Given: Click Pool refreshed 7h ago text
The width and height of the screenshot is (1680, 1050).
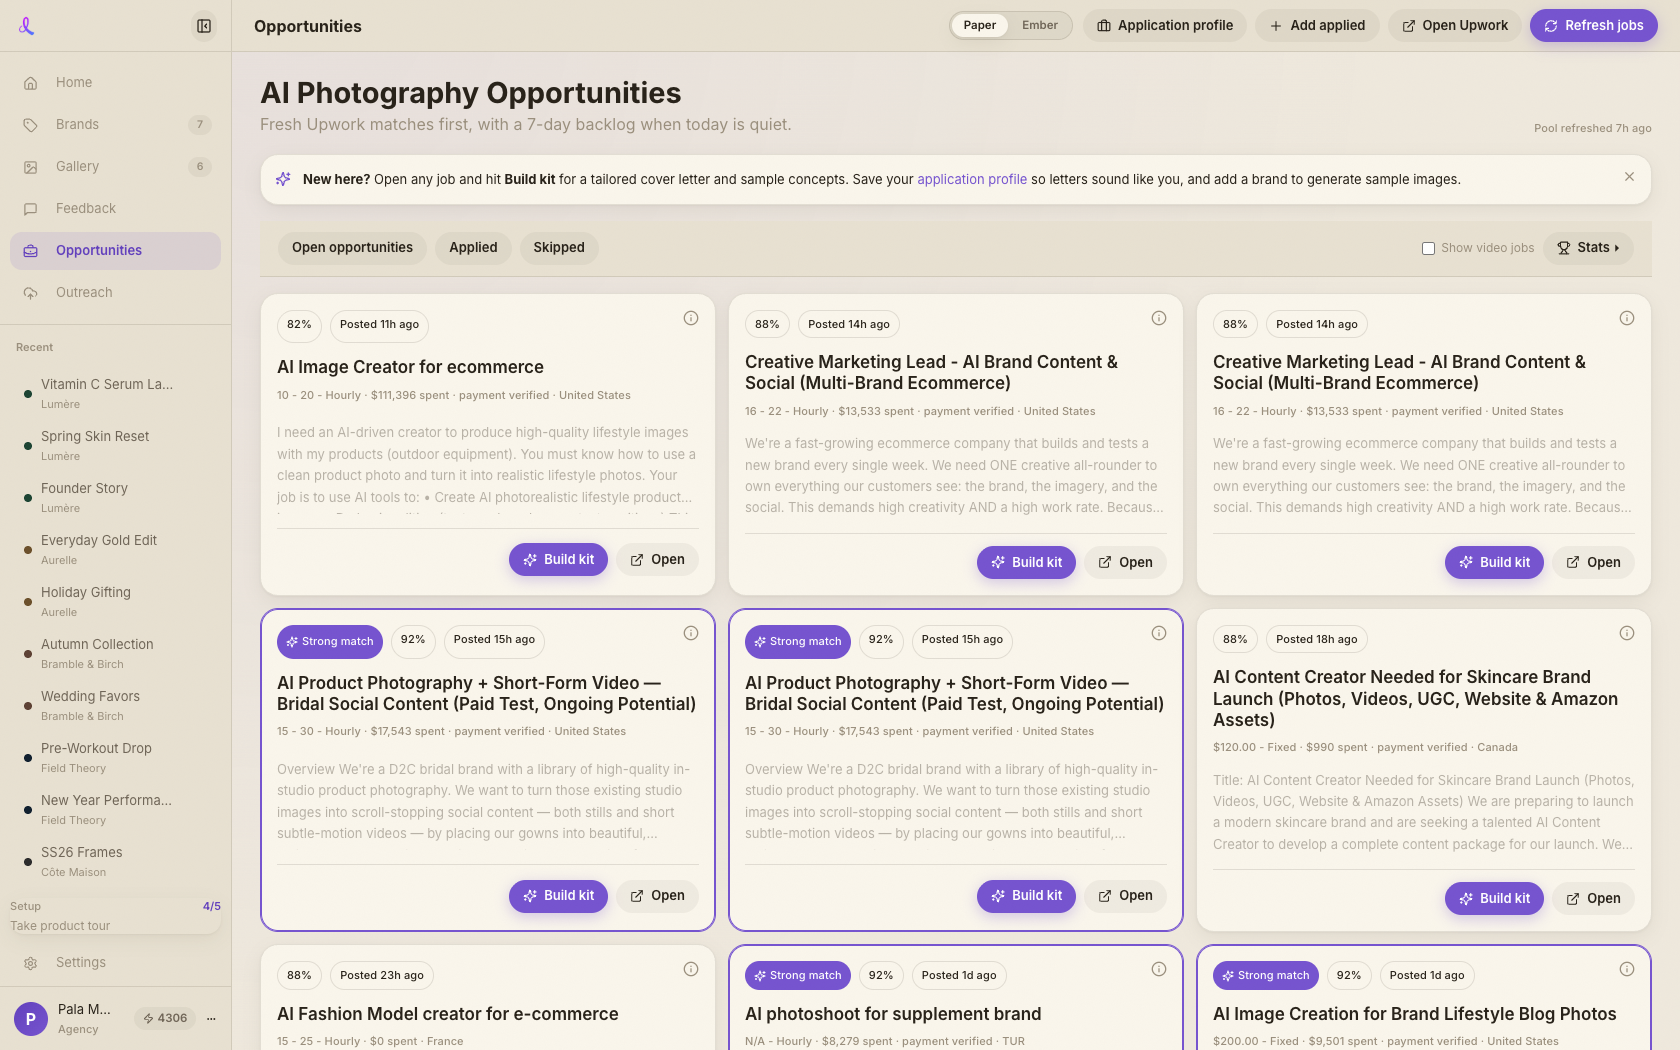Looking at the screenshot, I should tap(1592, 128).
